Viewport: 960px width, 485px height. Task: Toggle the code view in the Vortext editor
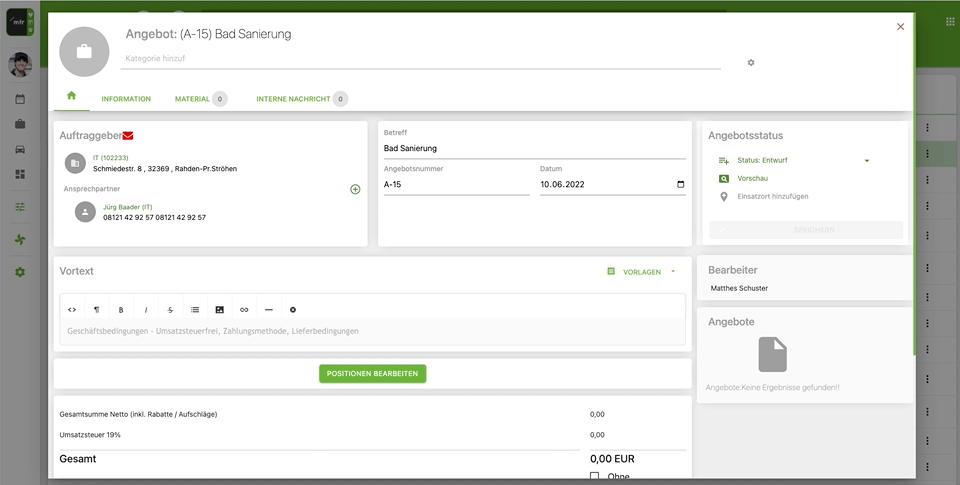point(72,310)
